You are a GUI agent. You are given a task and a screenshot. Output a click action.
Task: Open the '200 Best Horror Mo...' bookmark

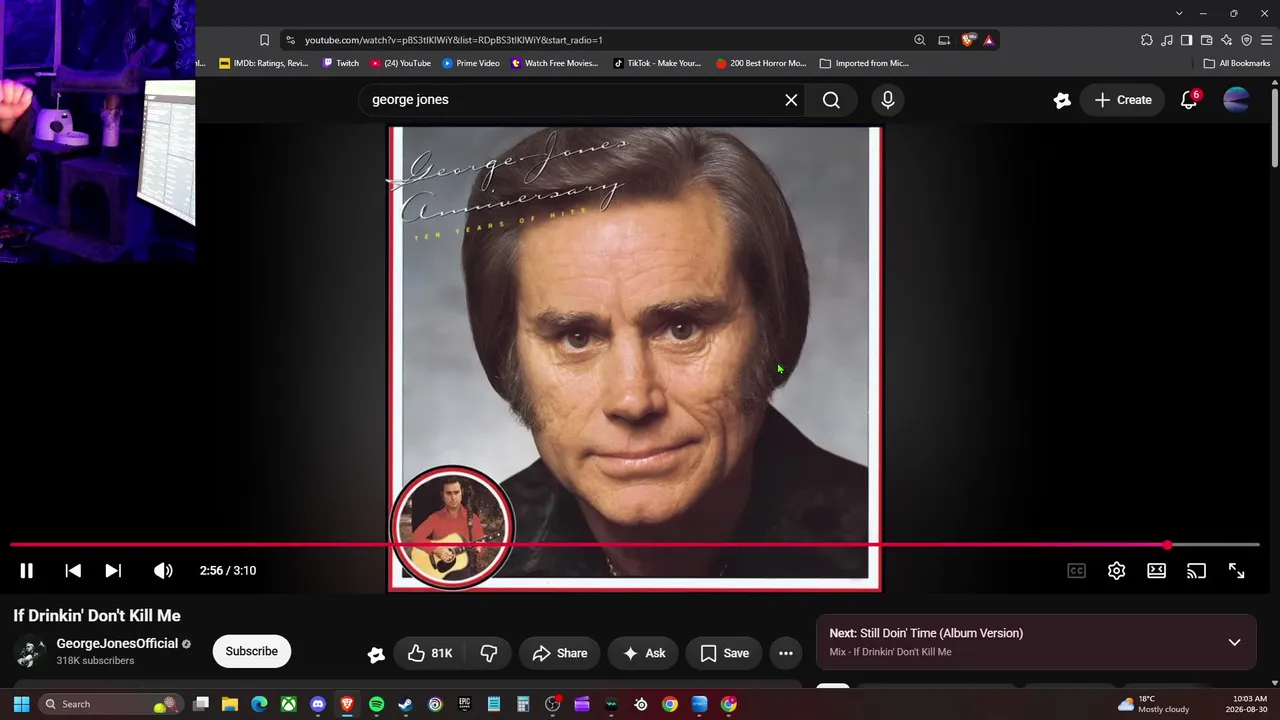point(761,63)
